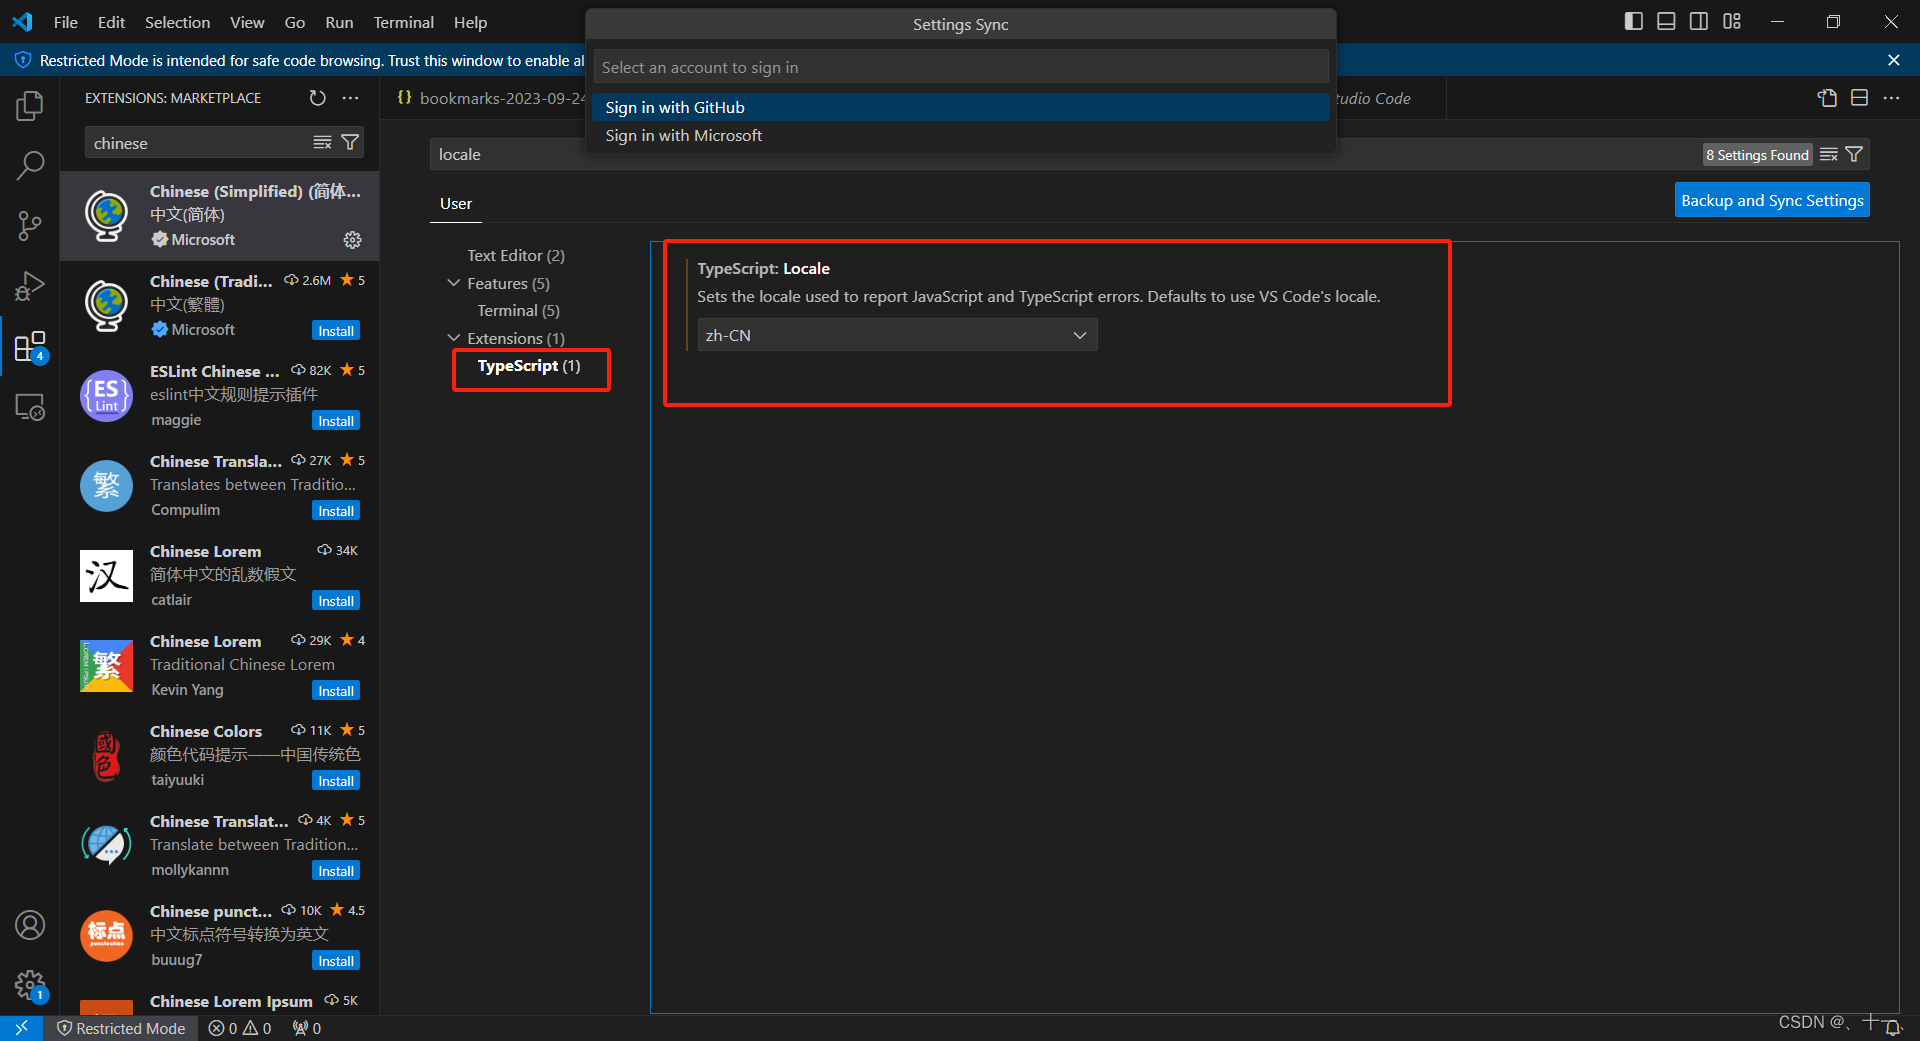The width and height of the screenshot is (1920, 1041).
Task: Filter extensions with the funnel icon
Action: [x=350, y=143]
